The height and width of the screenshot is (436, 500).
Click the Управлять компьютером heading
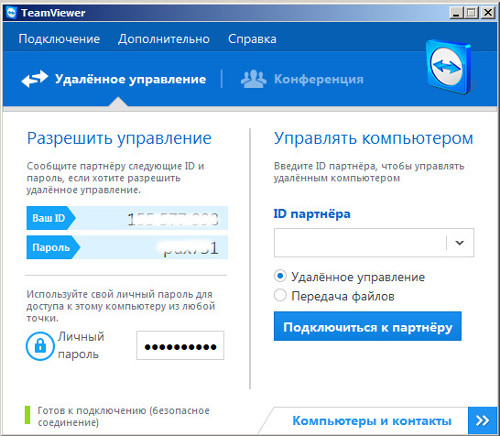click(373, 138)
